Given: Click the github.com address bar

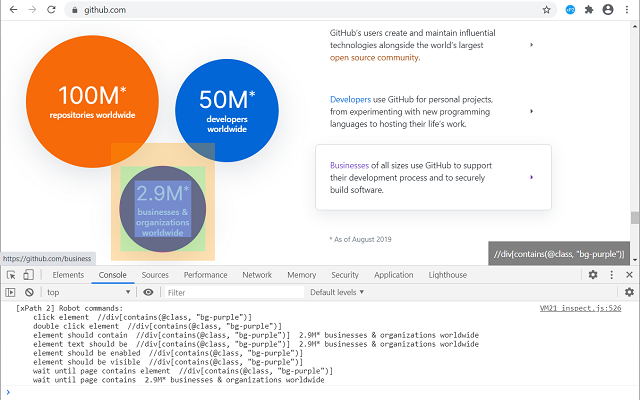Looking at the screenshot, I should [x=309, y=10].
